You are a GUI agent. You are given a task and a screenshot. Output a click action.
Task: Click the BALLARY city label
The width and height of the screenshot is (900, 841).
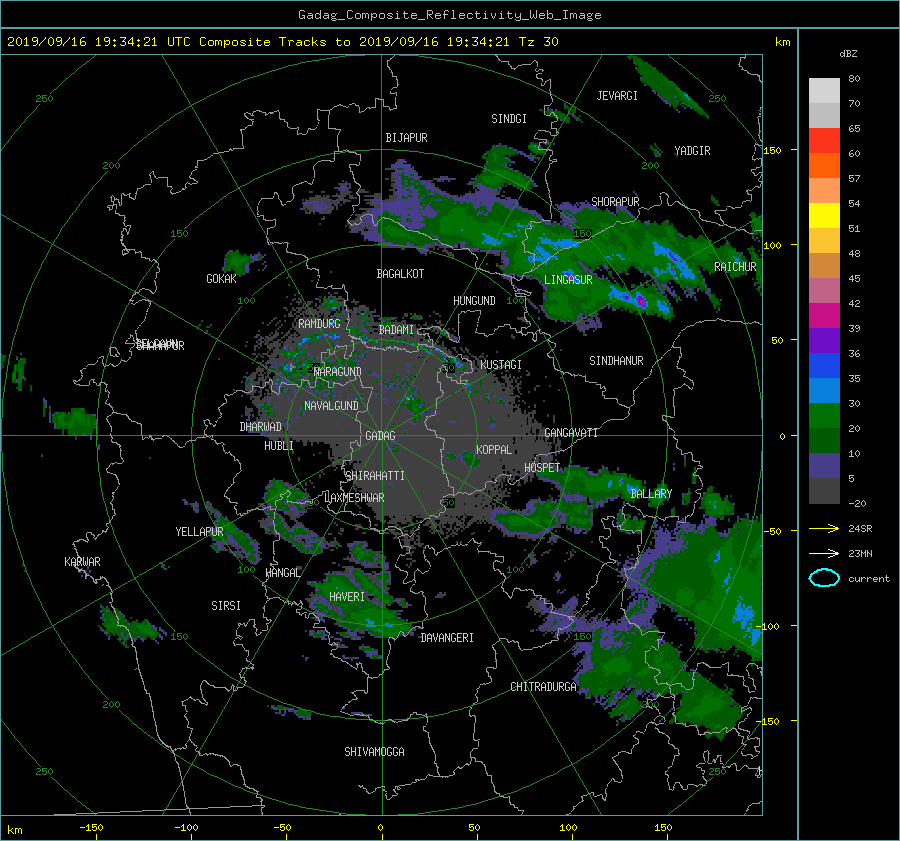coord(651,494)
